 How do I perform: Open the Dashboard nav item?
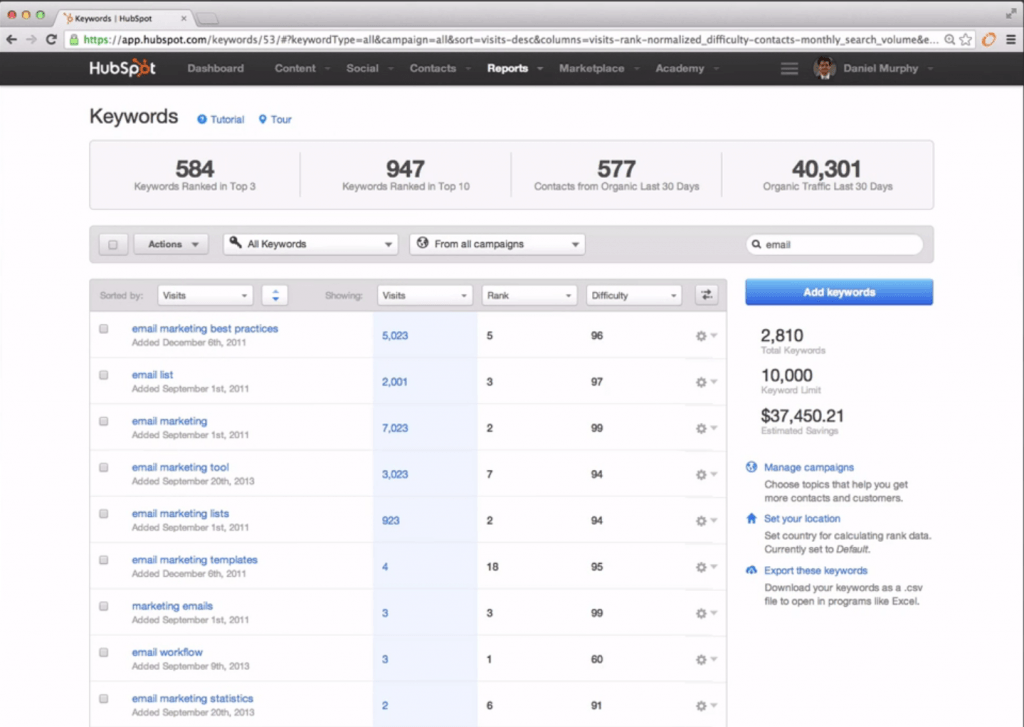(216, 69)
